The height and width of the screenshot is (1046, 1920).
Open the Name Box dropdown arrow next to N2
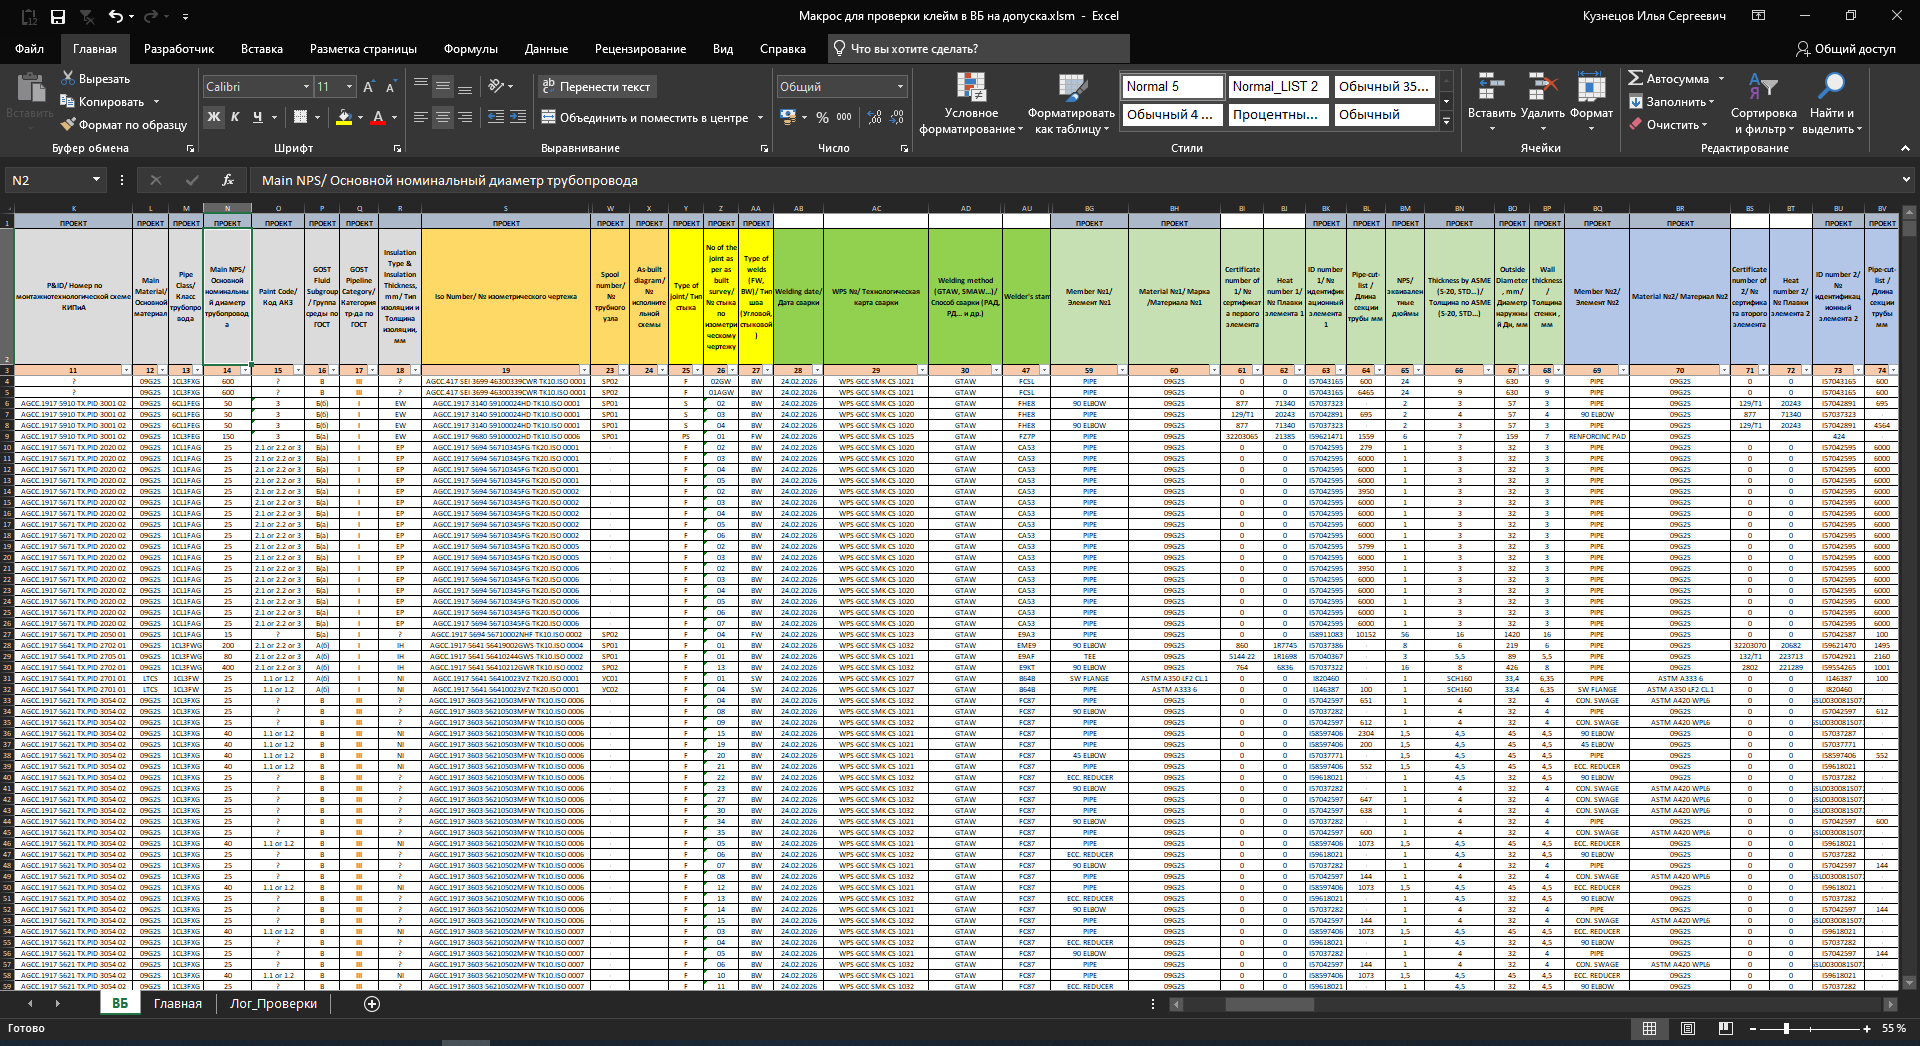(96, 180)
